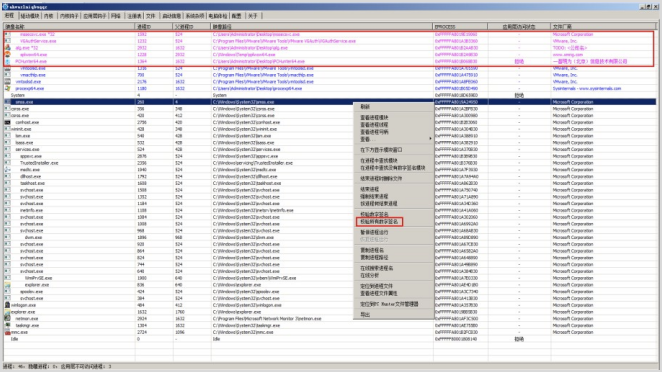Click the application icon in title bar
662x372 pixels.
tap(5, 7)
